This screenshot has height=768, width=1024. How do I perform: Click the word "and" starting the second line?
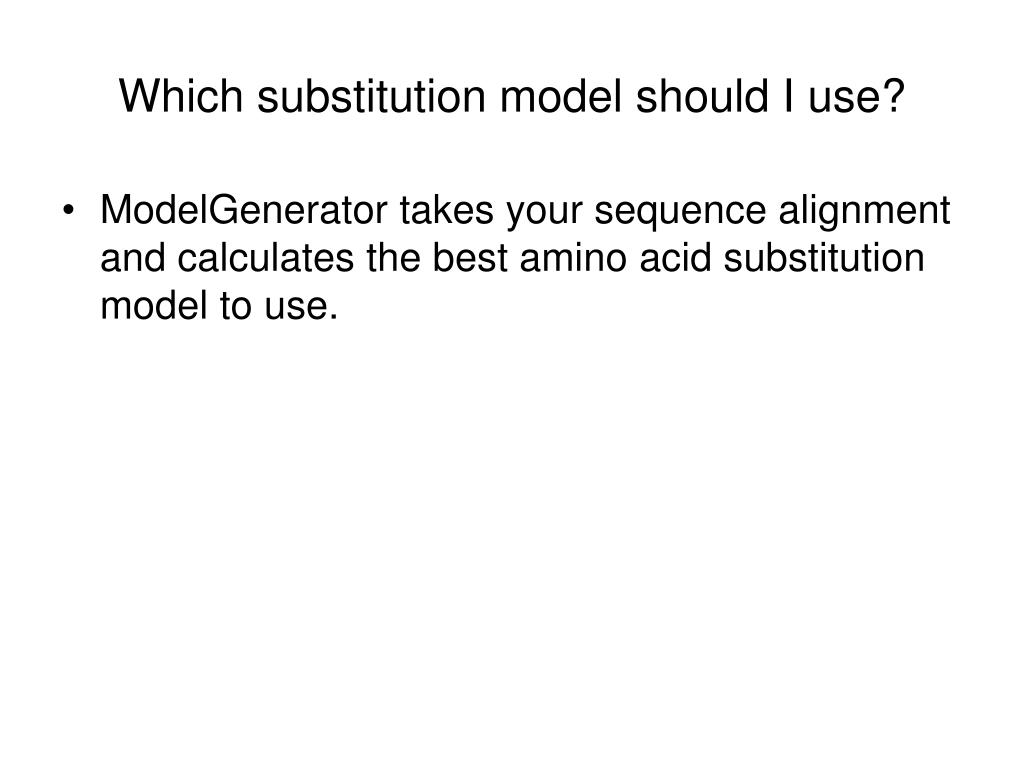point(133,257)
